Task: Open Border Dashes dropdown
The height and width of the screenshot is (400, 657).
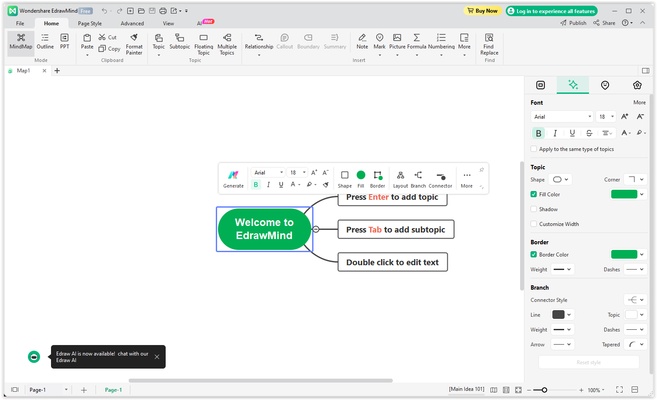Action: pos(635,269)
